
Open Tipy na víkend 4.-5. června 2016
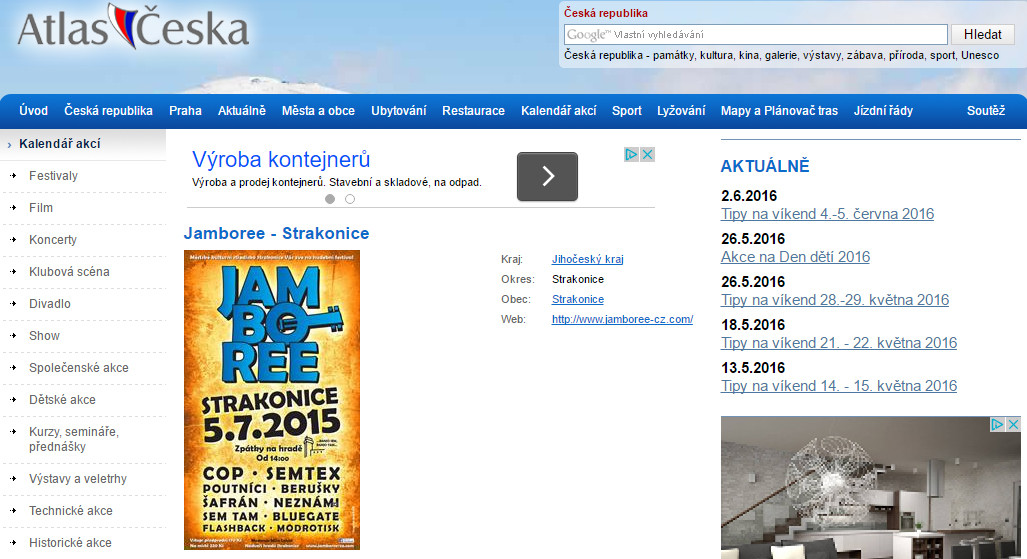click(827, 214)
